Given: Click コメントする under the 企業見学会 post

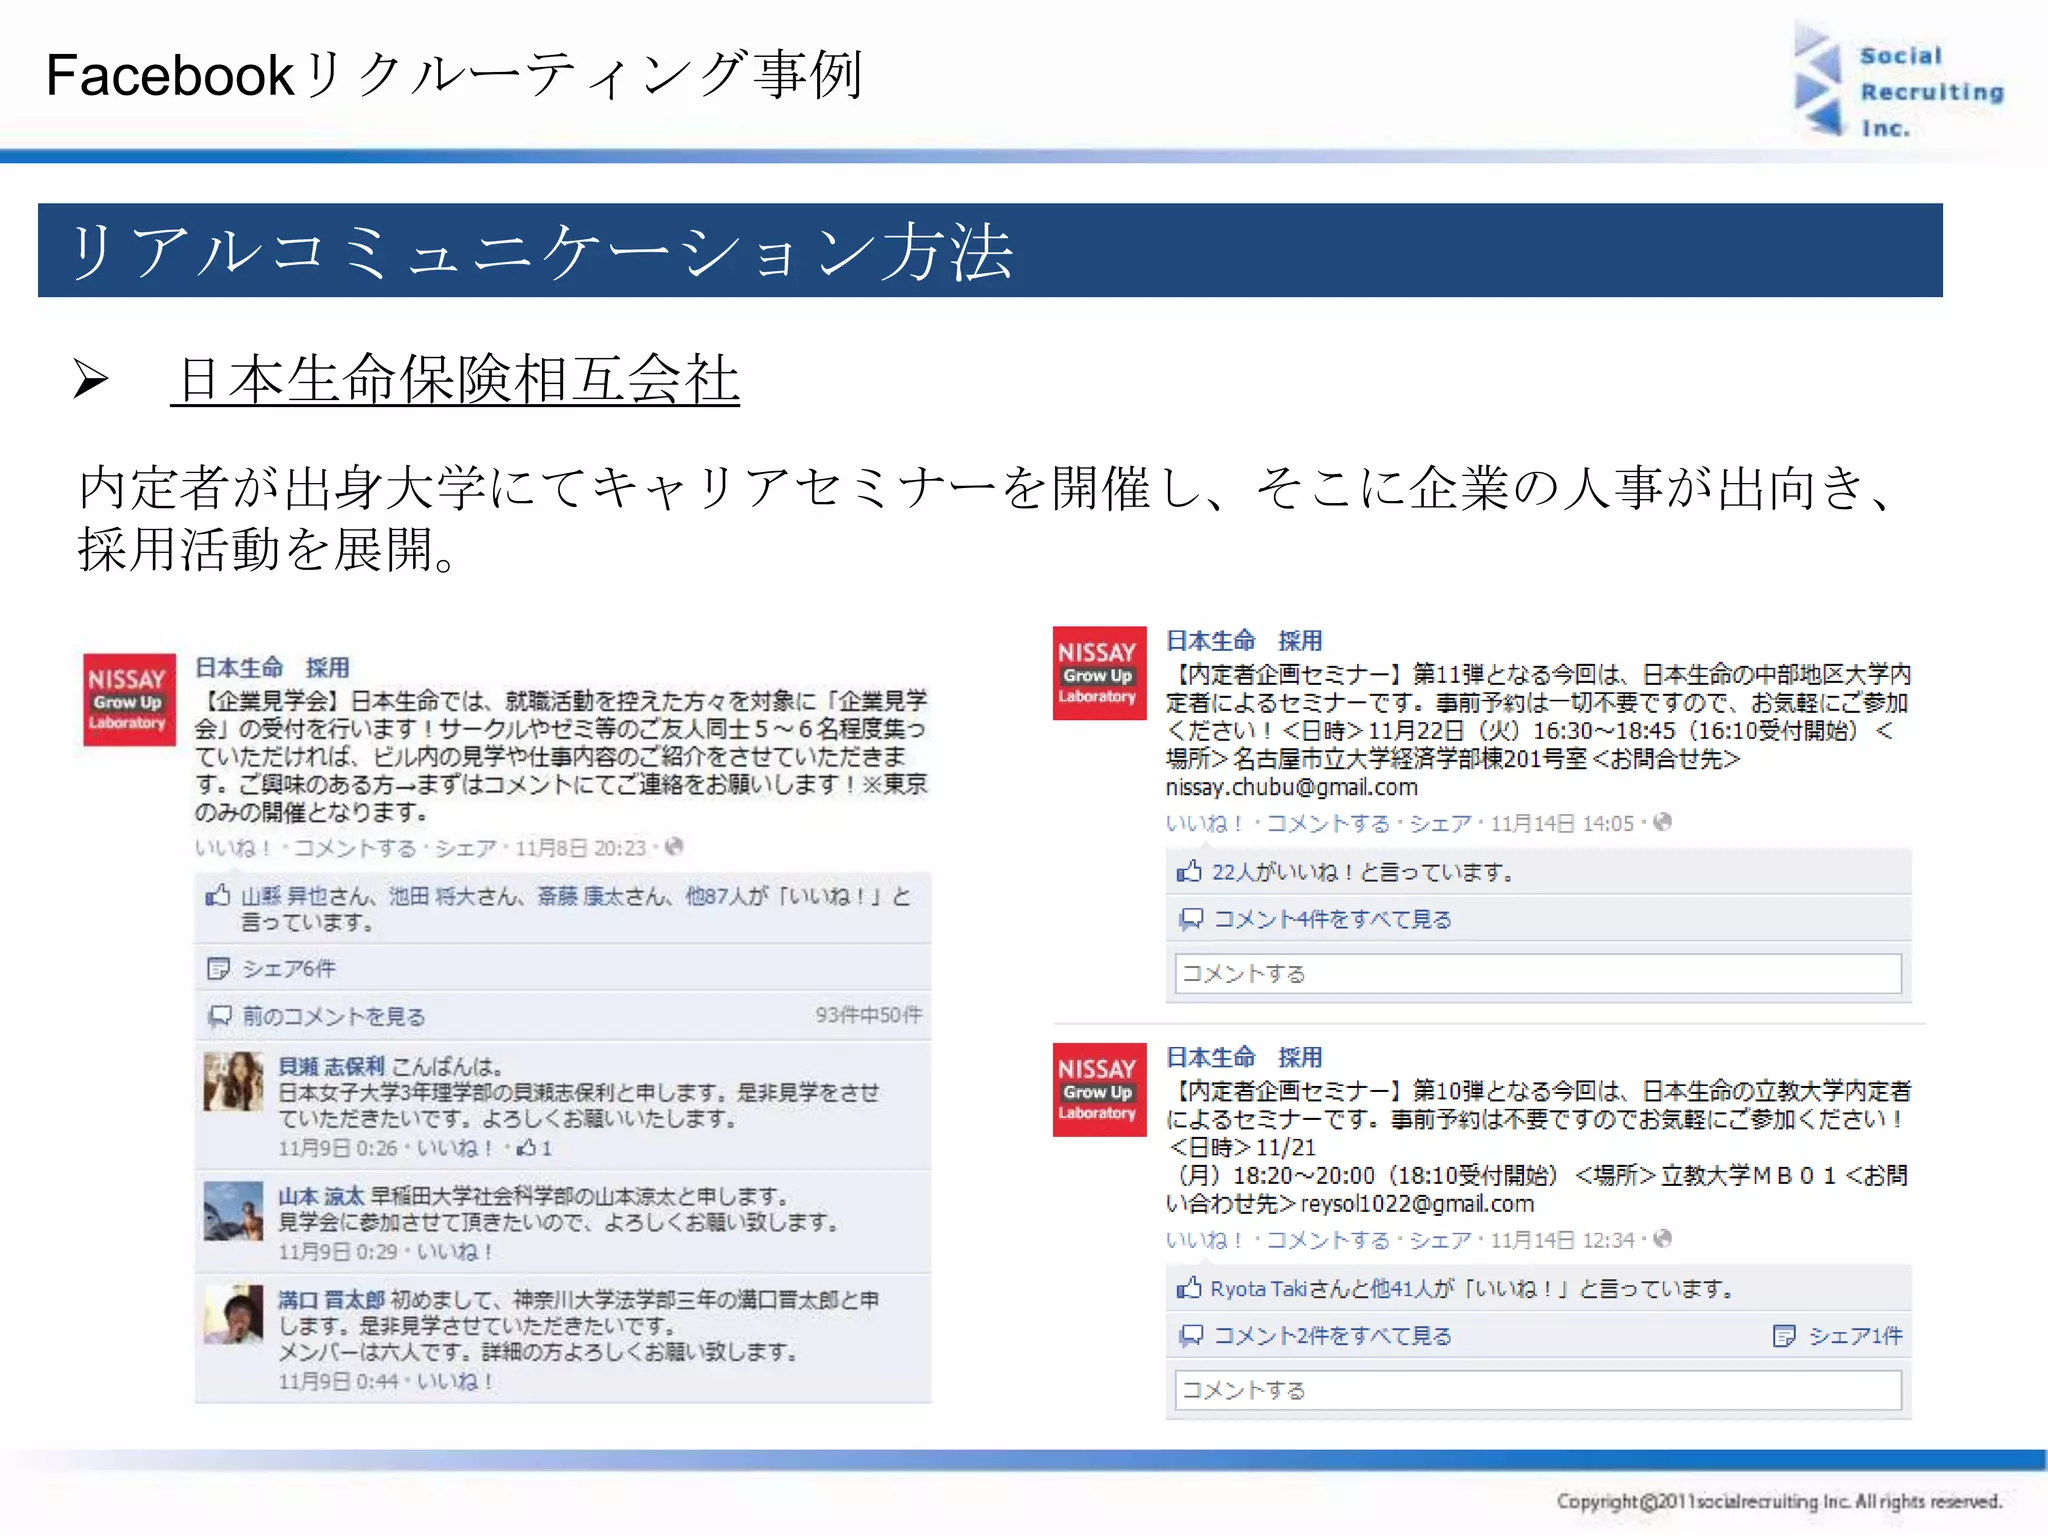Looking at the screenshot, I should click(x=354, y=848).
